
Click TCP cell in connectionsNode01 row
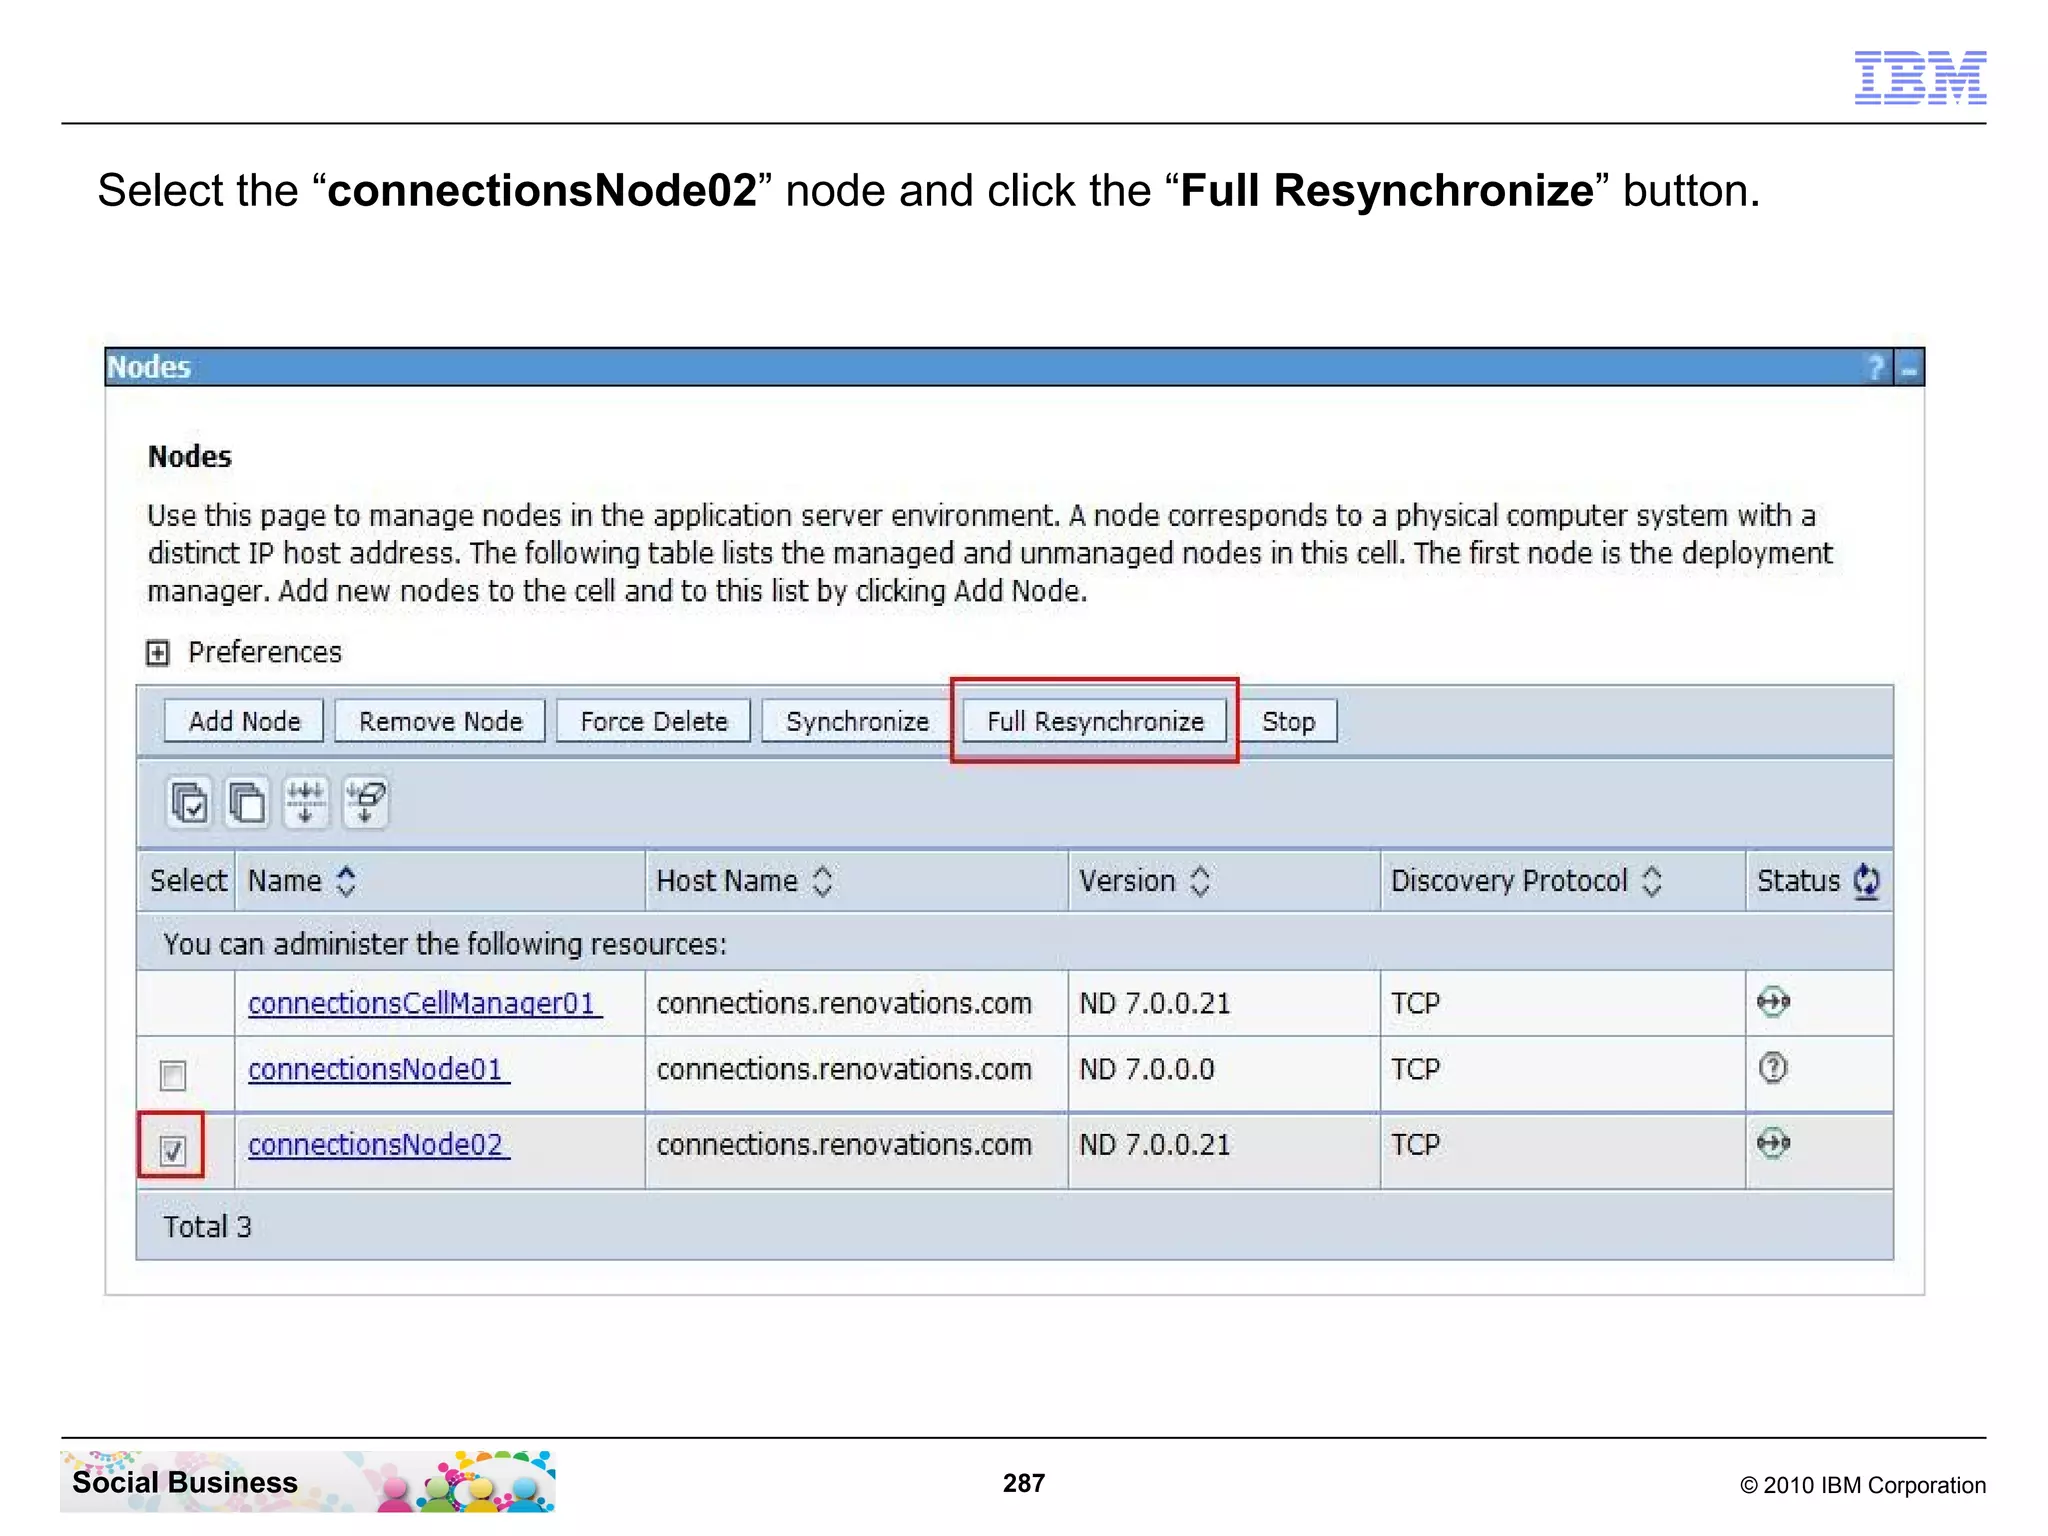1415,1069
